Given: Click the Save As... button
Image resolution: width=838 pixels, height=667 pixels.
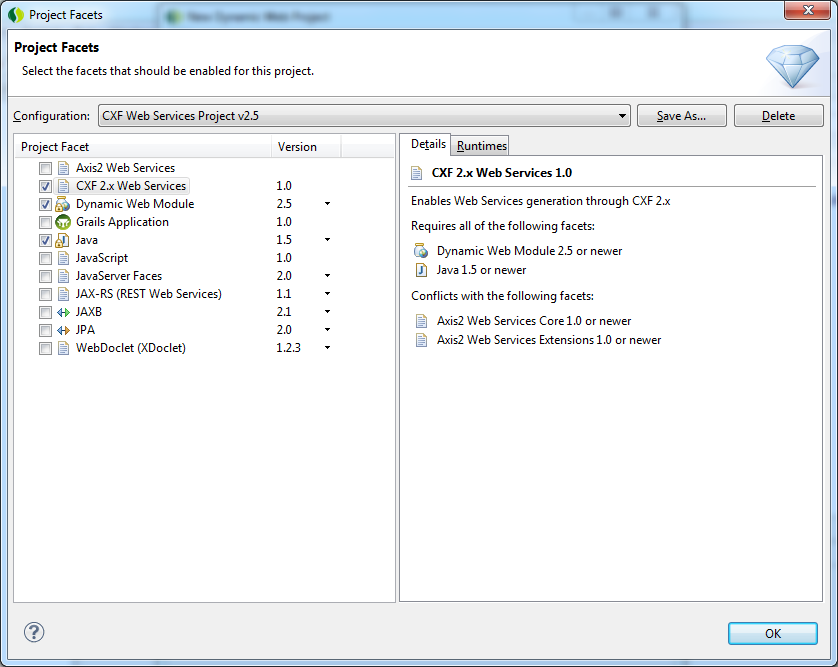Looking at the screenshot, I should (681, 115).
